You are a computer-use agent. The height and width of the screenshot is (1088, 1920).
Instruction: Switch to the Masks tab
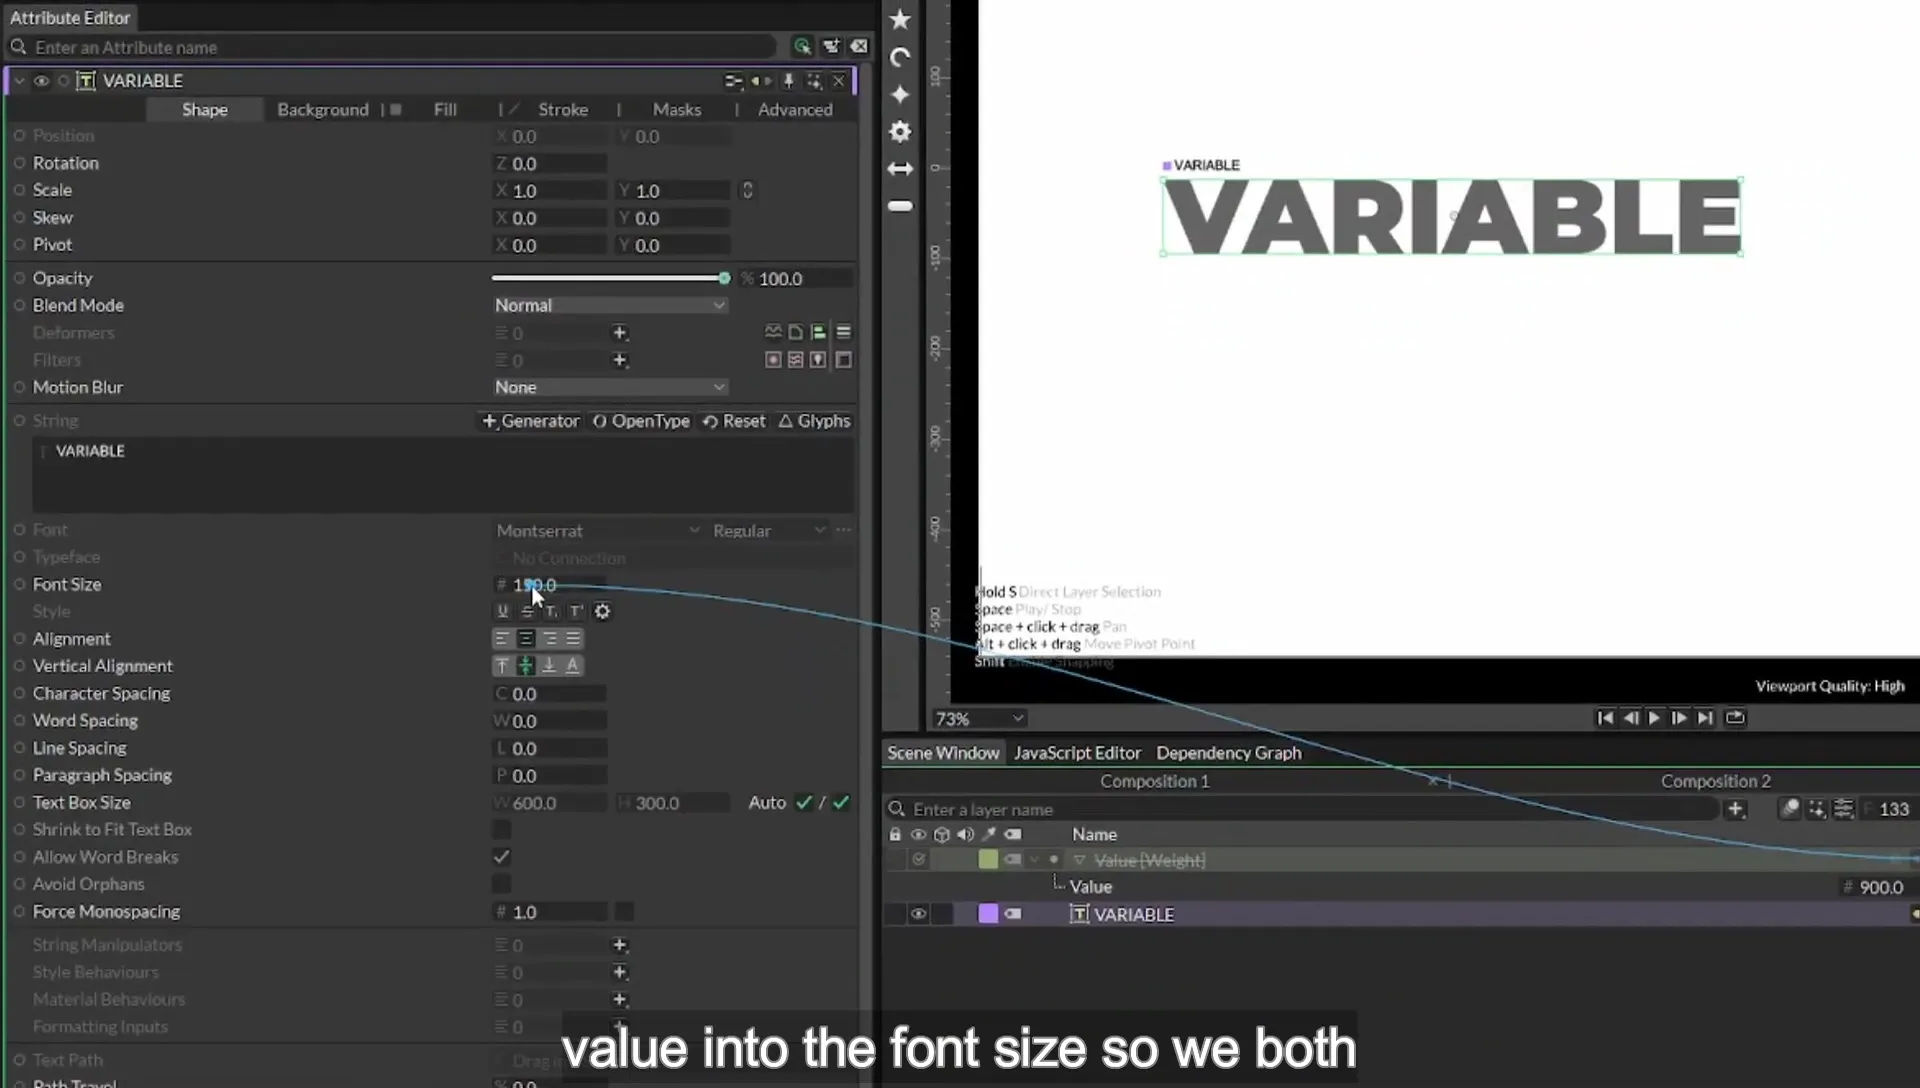coord(677,109)
